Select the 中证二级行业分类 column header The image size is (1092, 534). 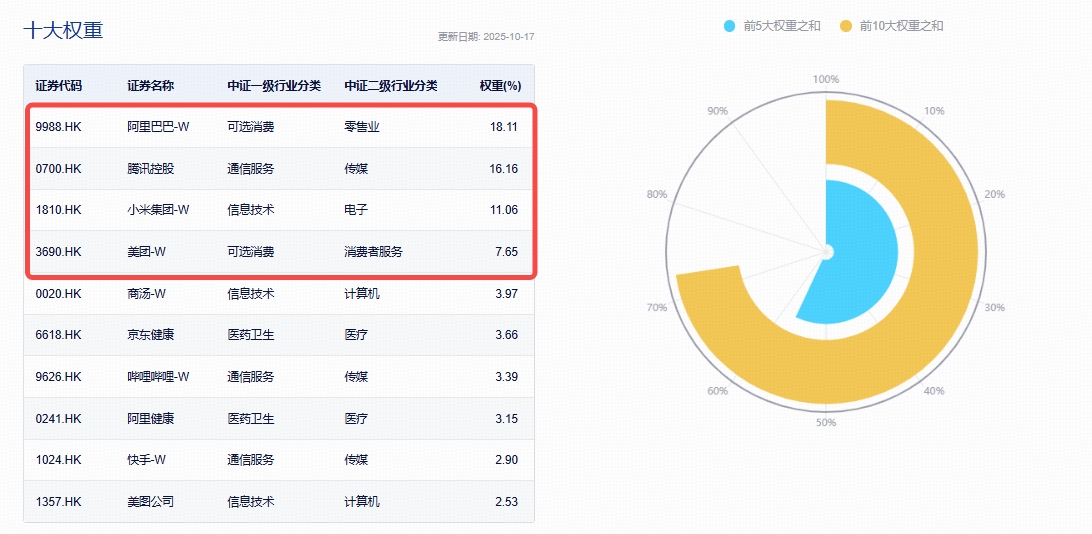coord(391,86)
